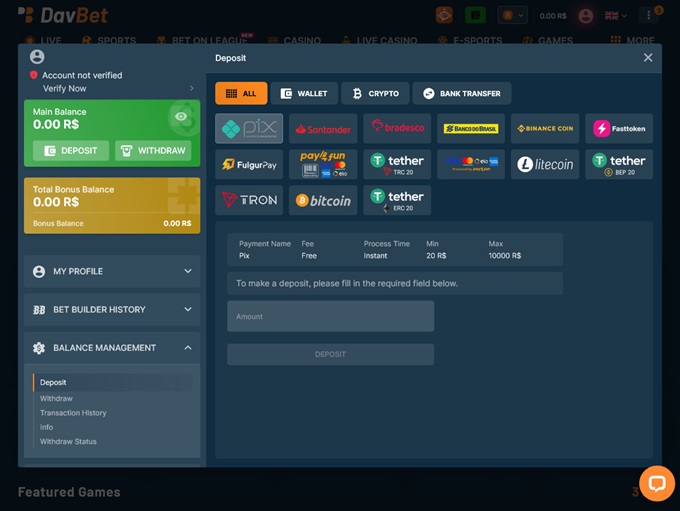Click Verify Now link

[64, 89]
